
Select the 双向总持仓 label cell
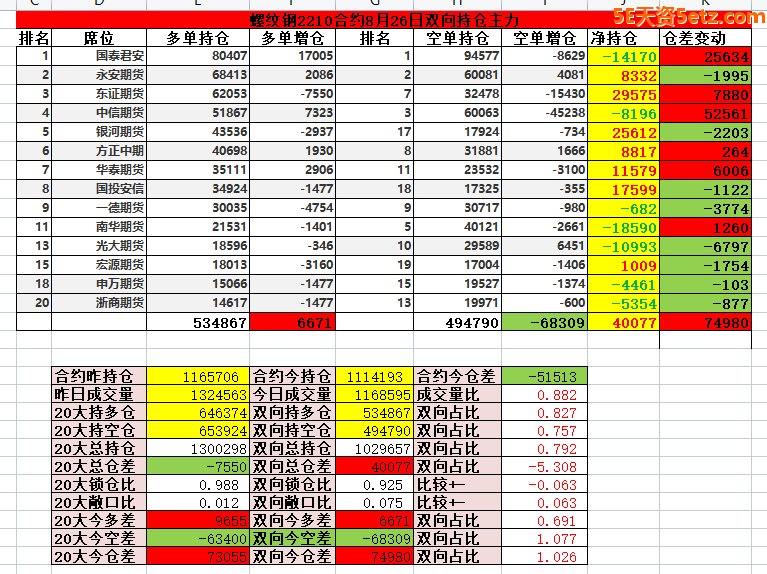pos(292,448)
